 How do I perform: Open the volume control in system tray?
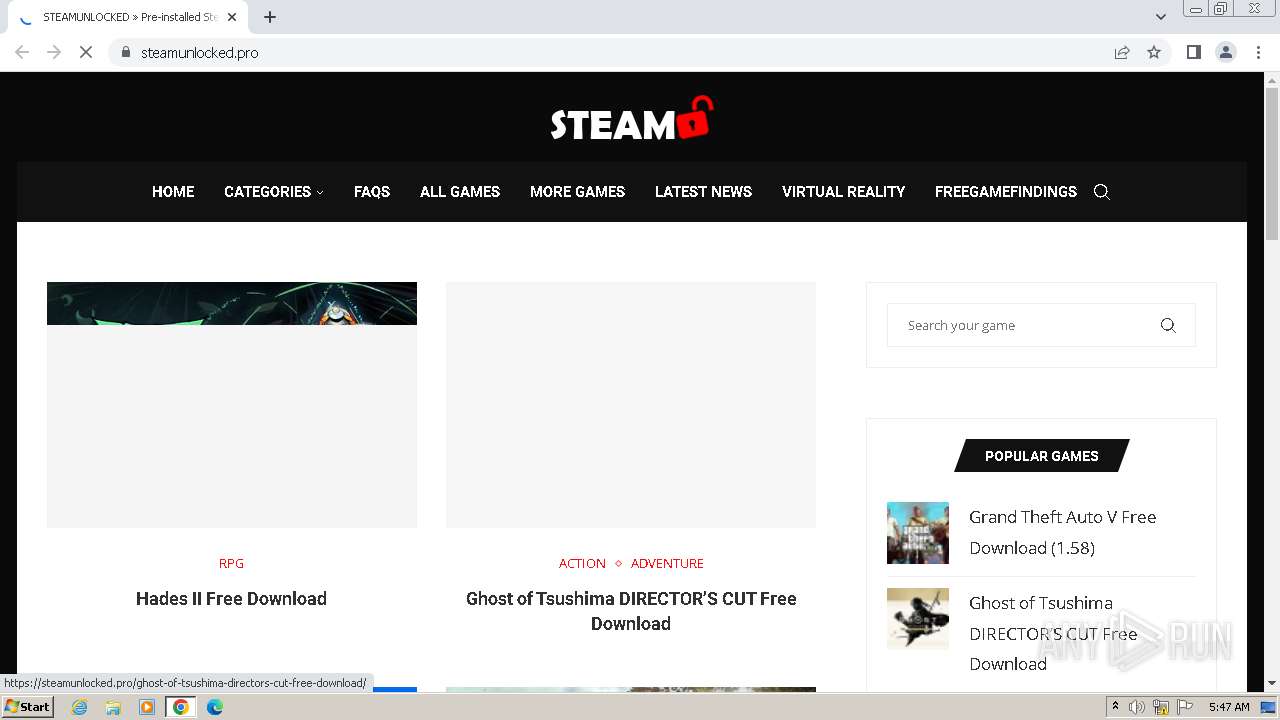[x=1137, y=707]
